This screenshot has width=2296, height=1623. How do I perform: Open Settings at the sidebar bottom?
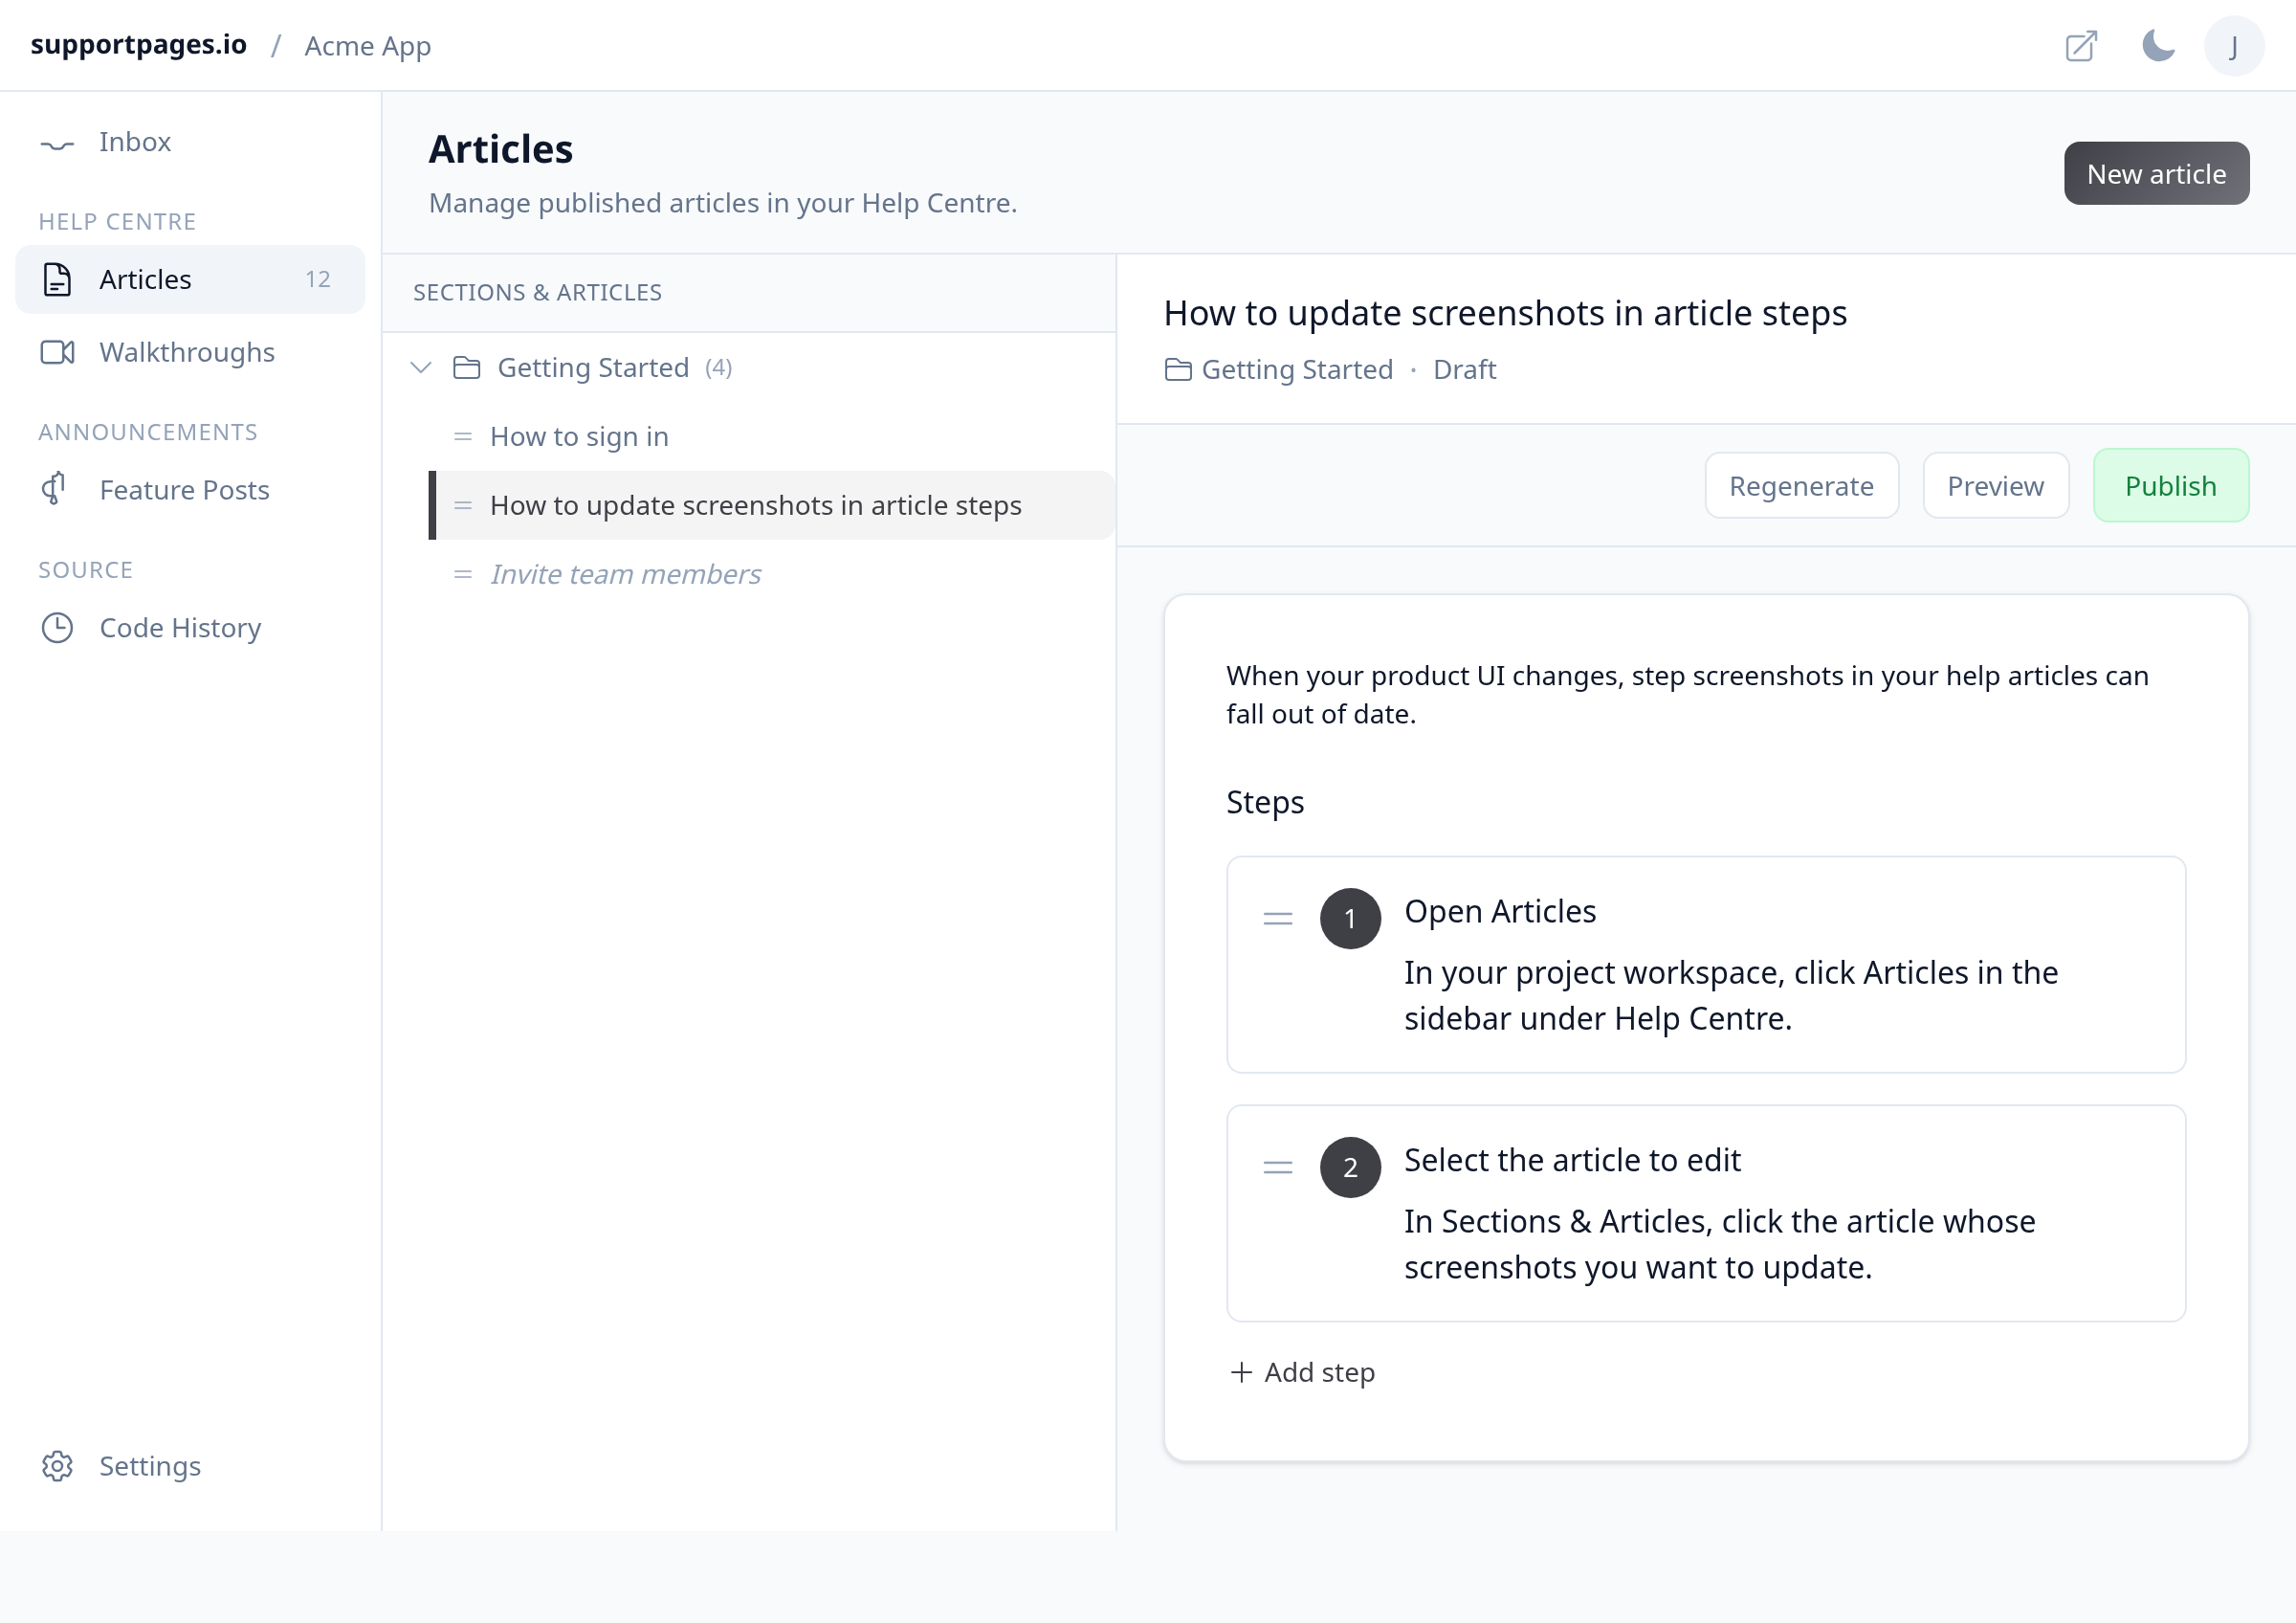coord(190,1465)
